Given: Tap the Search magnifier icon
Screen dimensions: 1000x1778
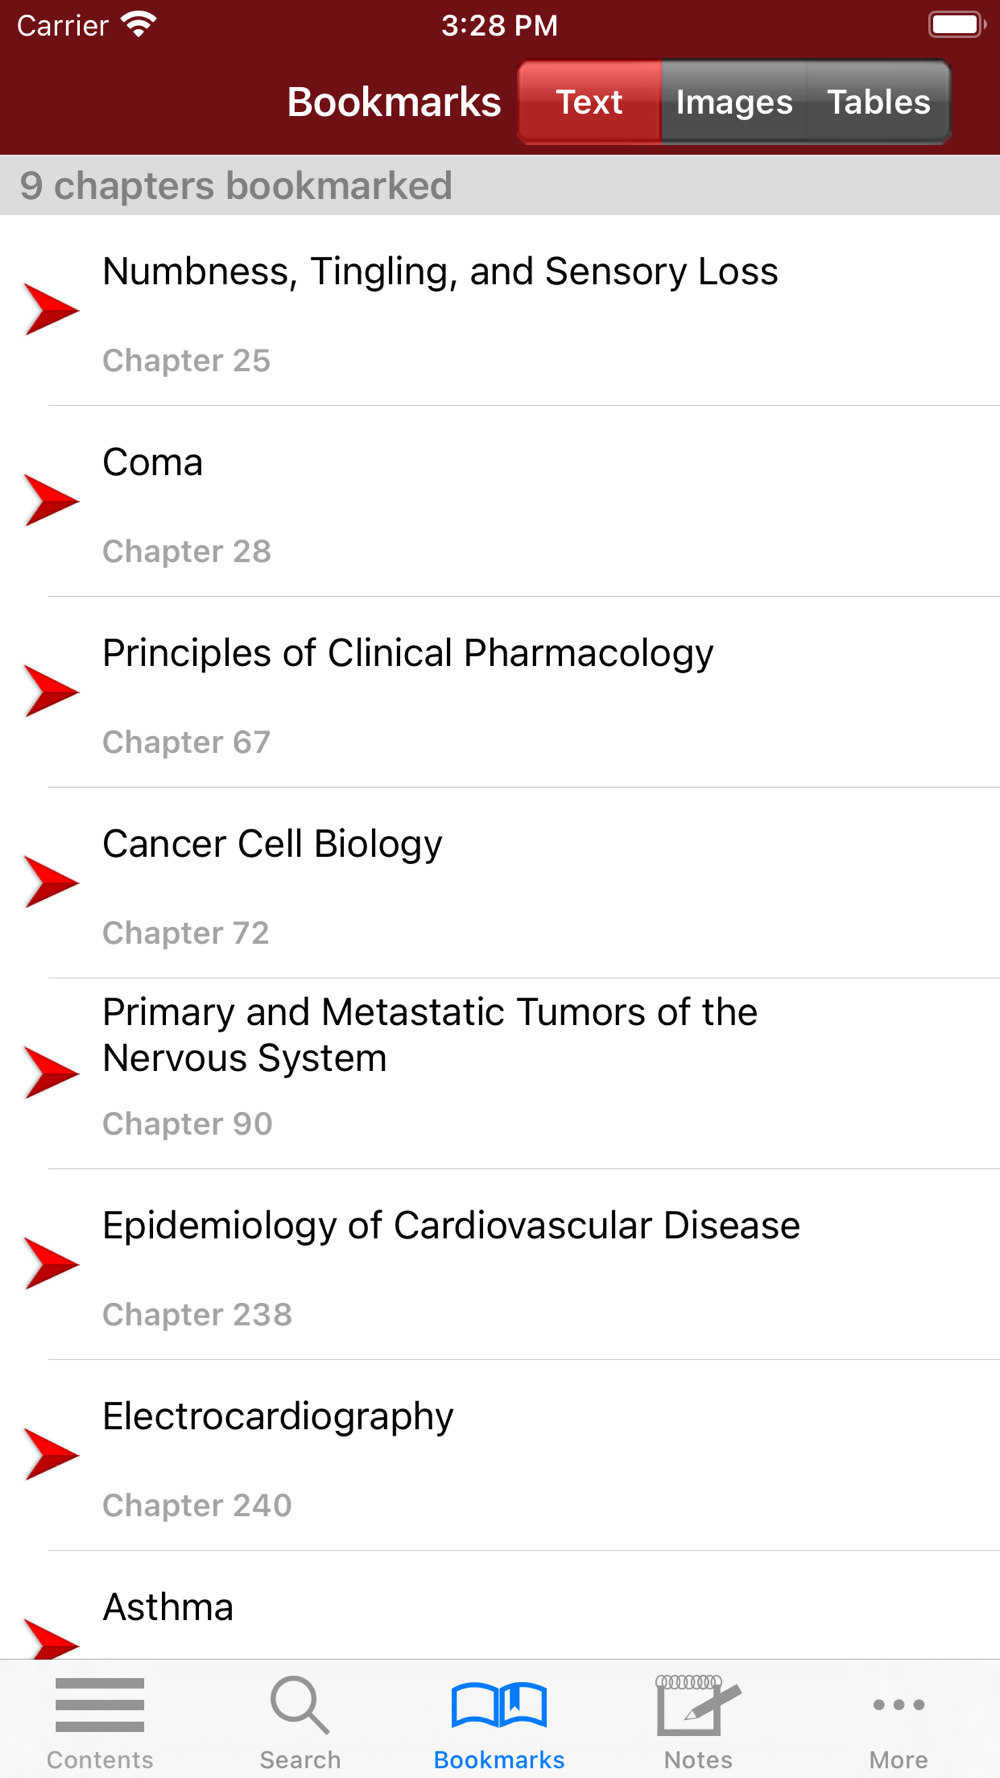Looking at the screenshot, I should [x=299, y=1705].
